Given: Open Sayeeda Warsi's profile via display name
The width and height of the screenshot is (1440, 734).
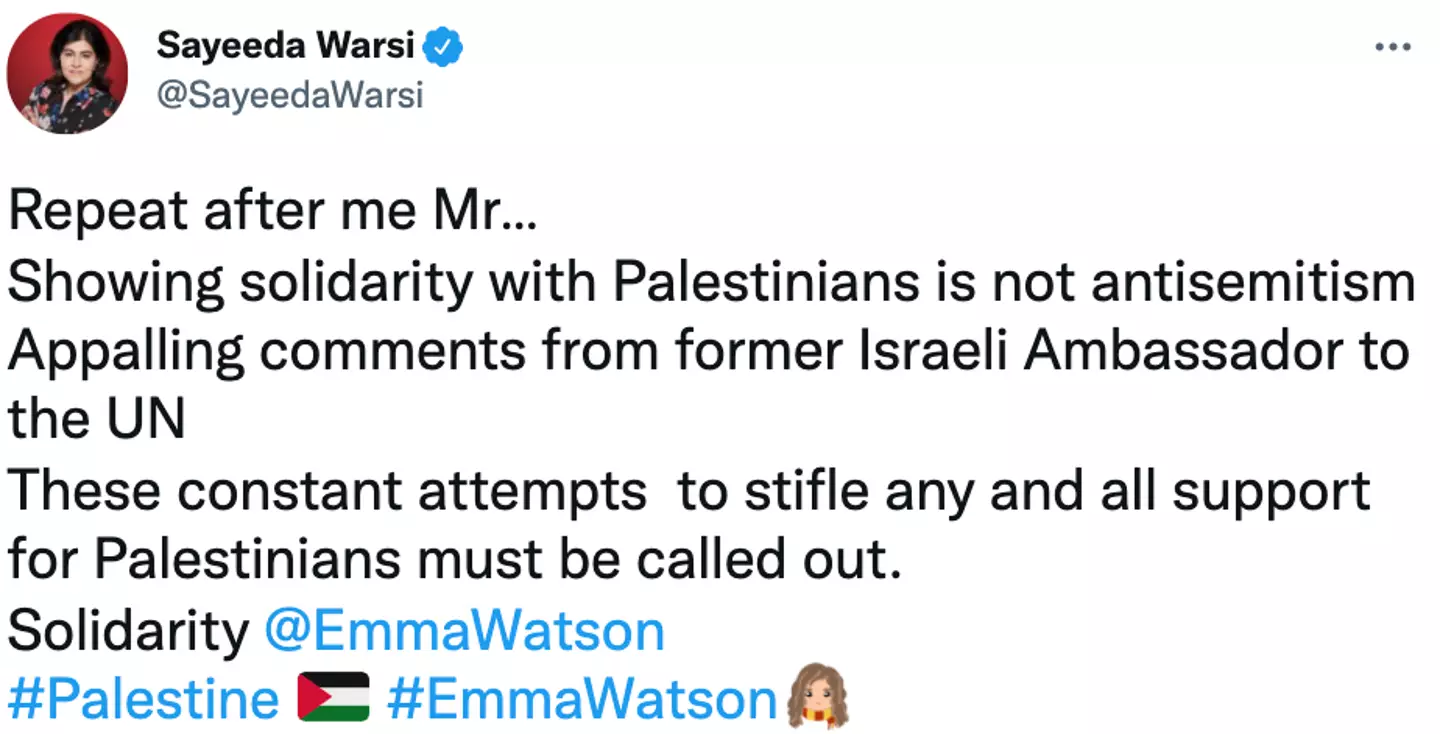Looking at the screenshot, I should (290, 44).
